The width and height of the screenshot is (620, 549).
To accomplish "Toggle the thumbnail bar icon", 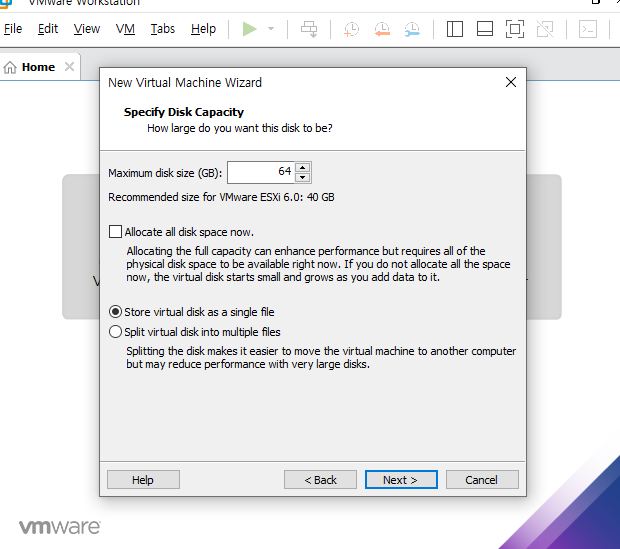I will point(485,29).
